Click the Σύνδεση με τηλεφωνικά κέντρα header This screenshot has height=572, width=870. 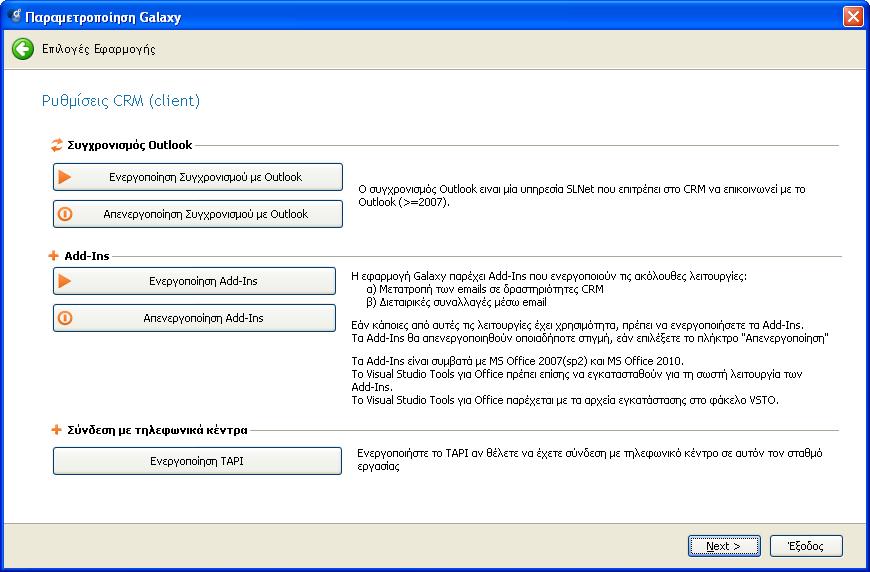click(x=158, y=430)
